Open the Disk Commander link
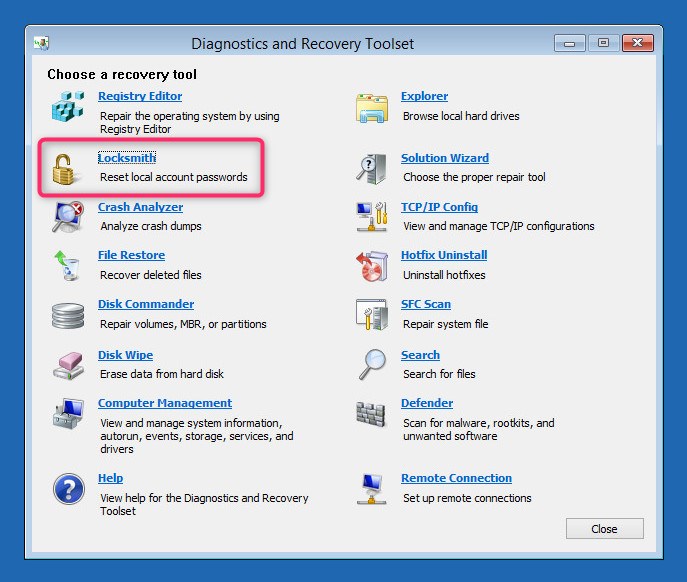The width and height of the screenshot is (687, 582). (x=146, y=304)
